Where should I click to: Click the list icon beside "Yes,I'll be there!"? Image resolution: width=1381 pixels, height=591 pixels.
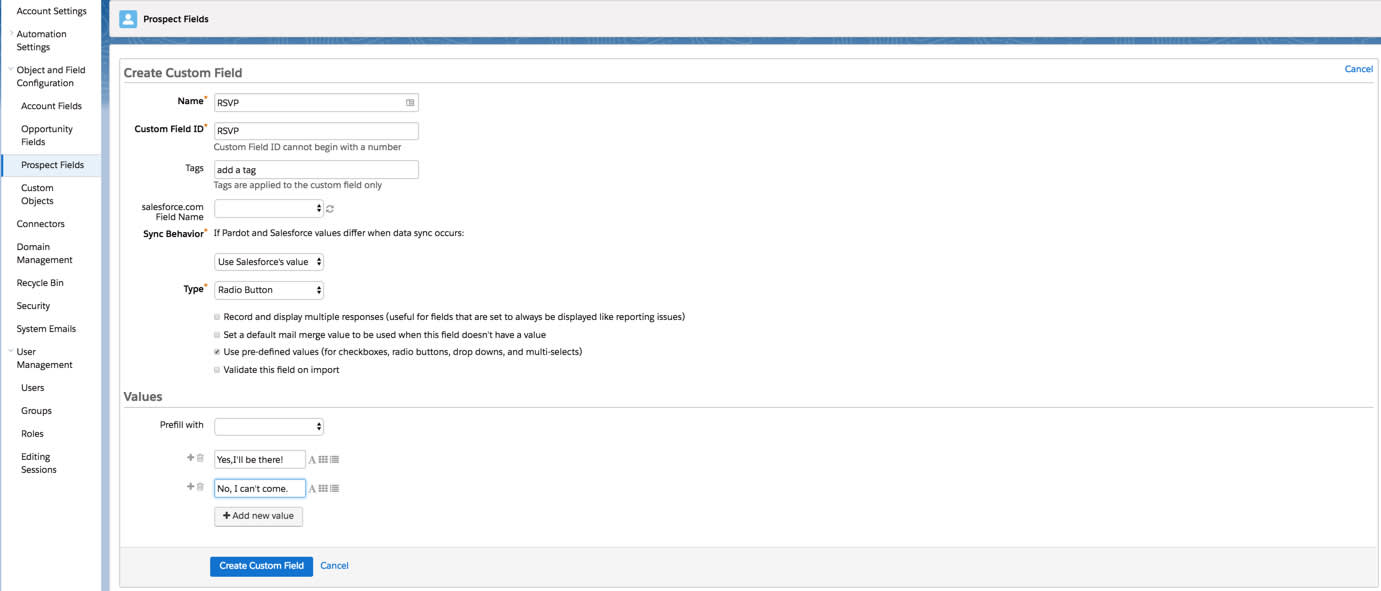click(334, 460)
